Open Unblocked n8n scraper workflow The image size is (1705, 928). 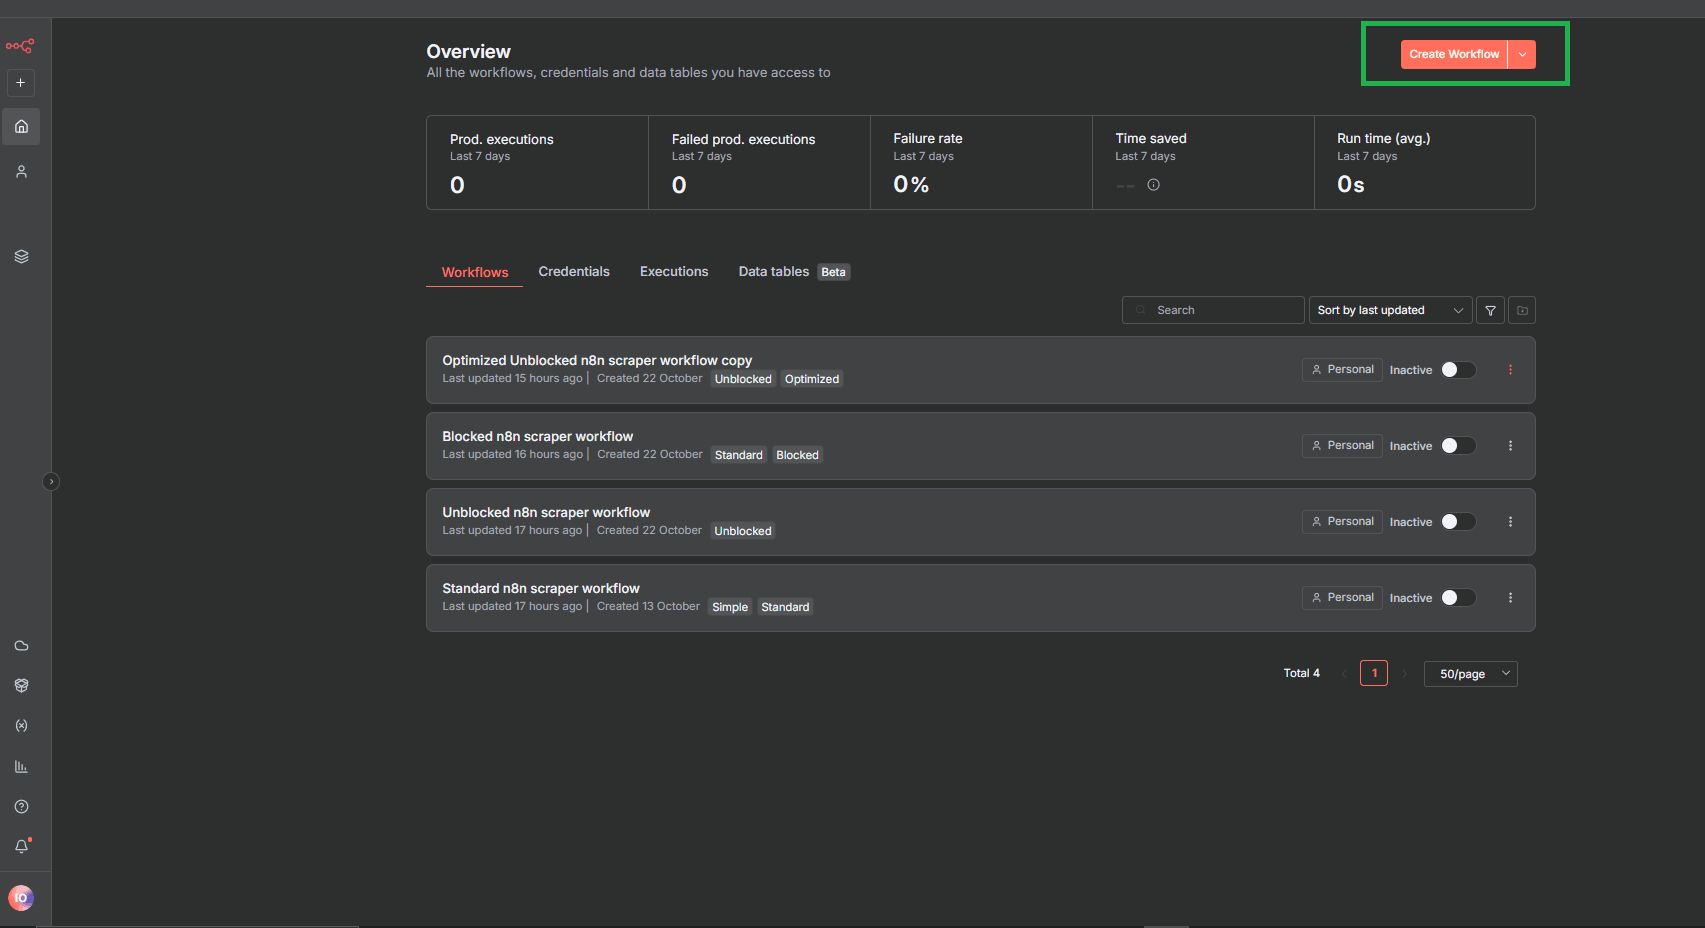(546, 512)
